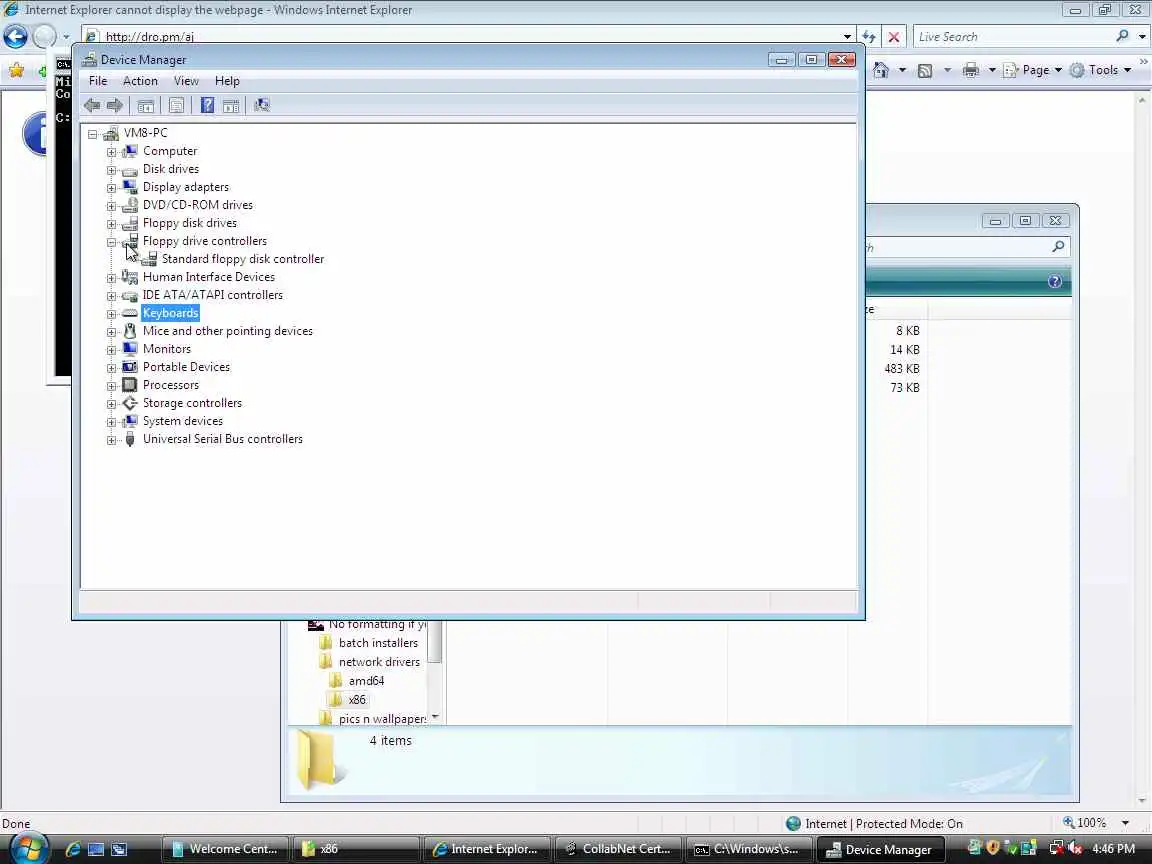Click Show/Hide Console Tree toolbar icon
This screenshot has height=864, width=1152.
pyautogui.click(x=145, y=106)
